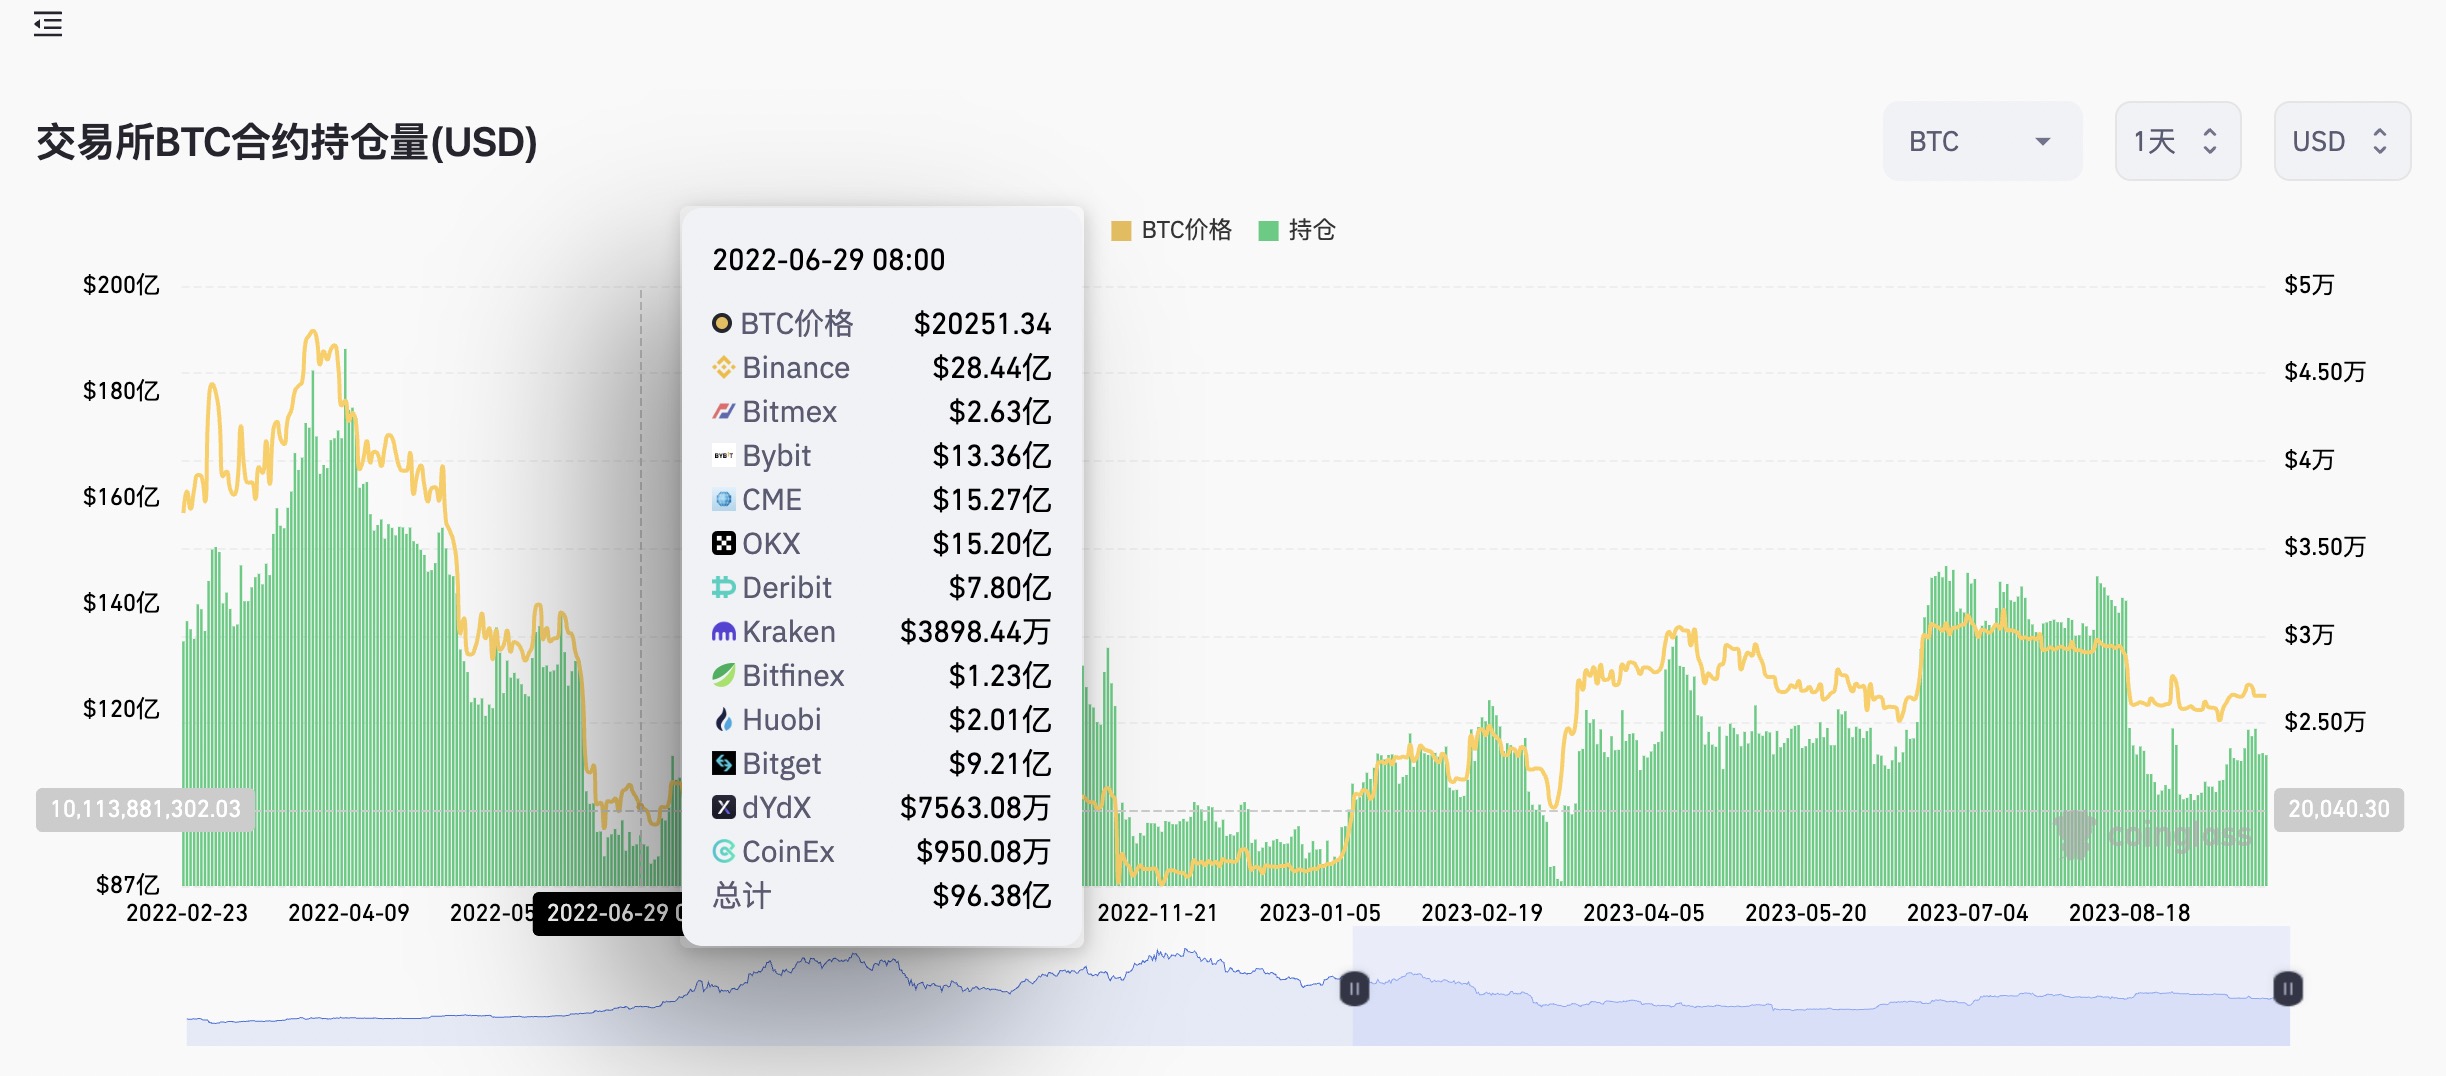
Task: Click the Kraken logo icon in tooltip
Action: (723, 632)
